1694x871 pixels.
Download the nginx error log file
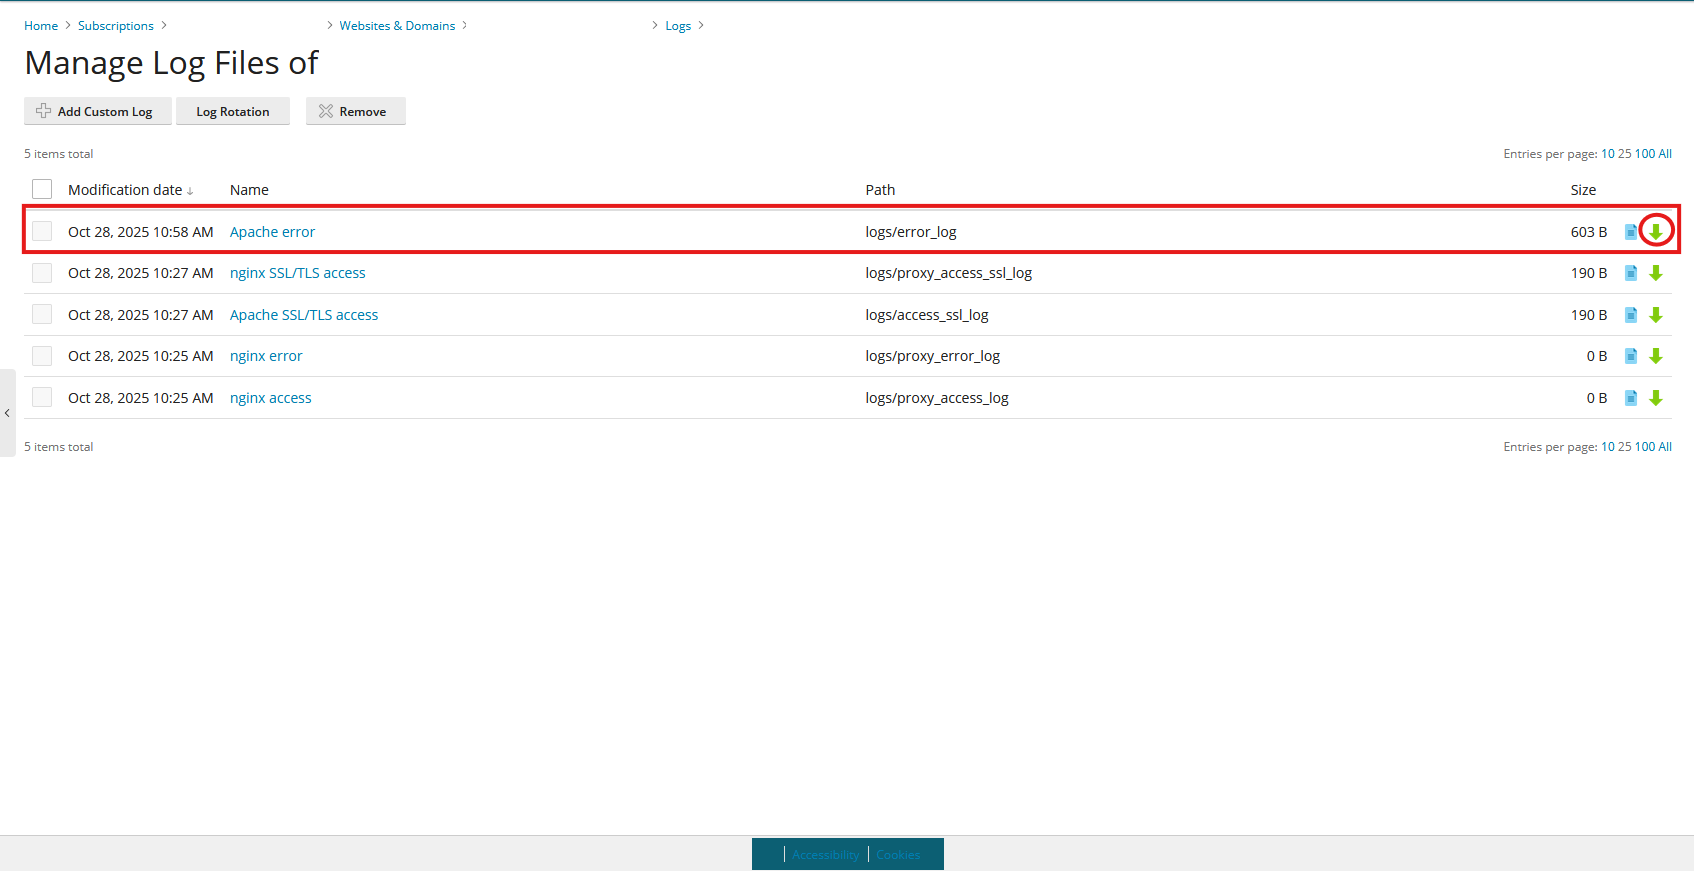click(x=1656, y=356)
